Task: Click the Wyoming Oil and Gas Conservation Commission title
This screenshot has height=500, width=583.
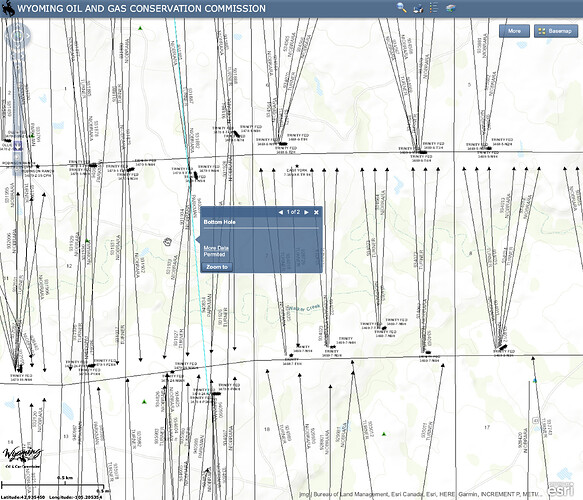Action: [142, 9]
